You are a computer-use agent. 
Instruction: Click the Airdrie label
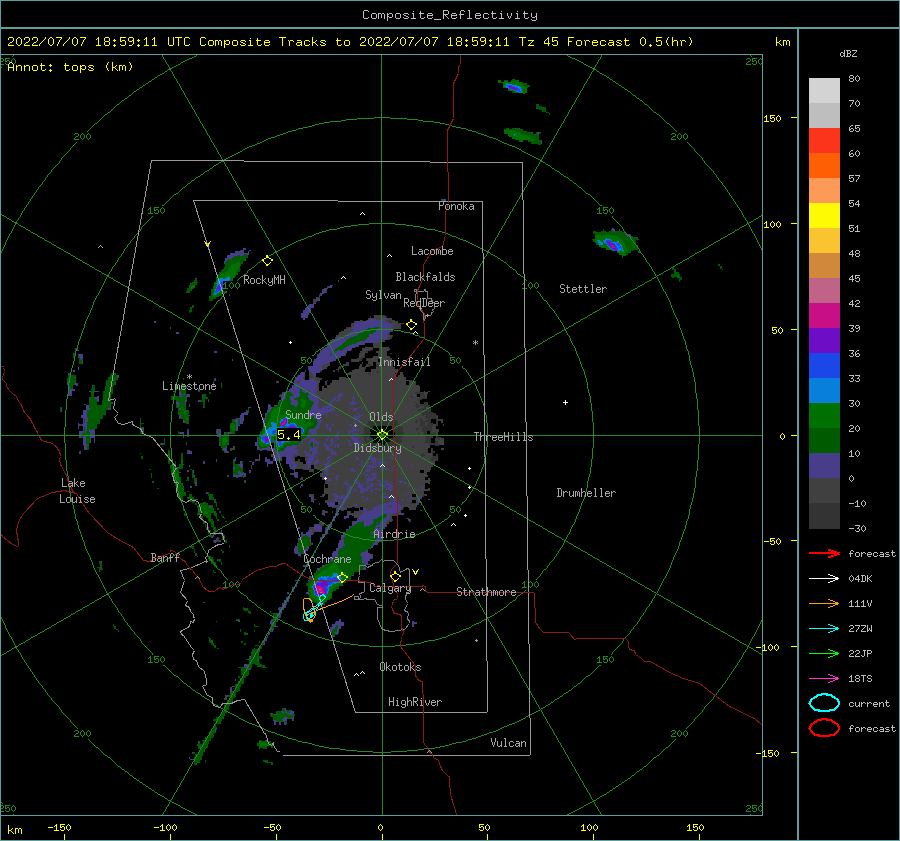[x=394, y=534]
